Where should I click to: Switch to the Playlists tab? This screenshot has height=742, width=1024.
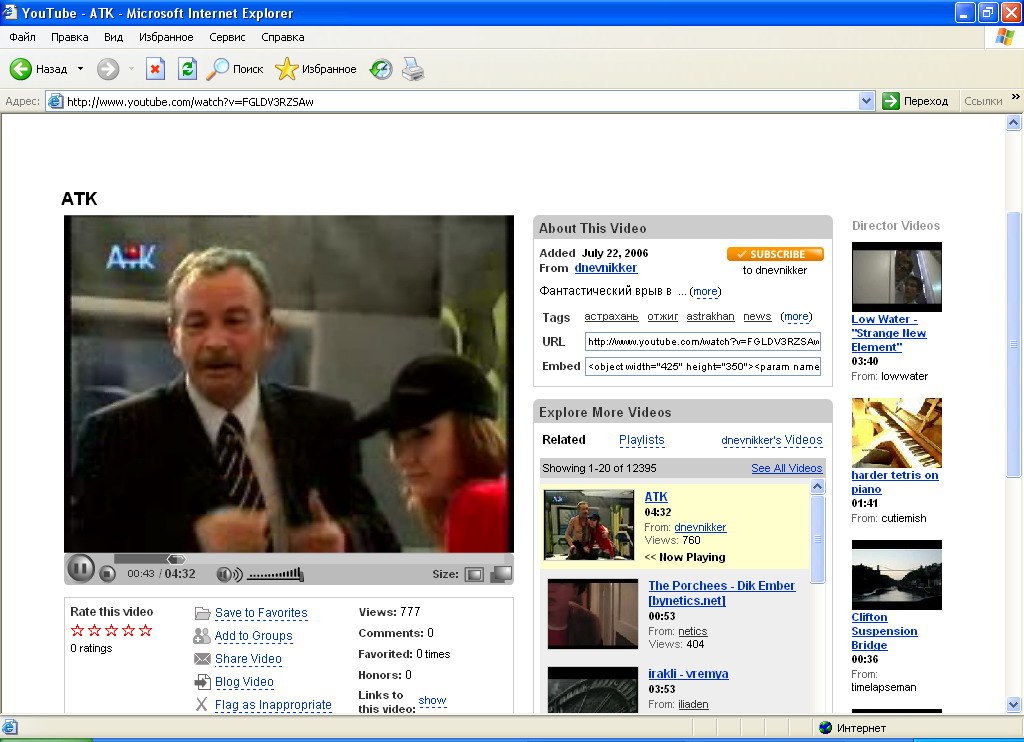(641, 440)
